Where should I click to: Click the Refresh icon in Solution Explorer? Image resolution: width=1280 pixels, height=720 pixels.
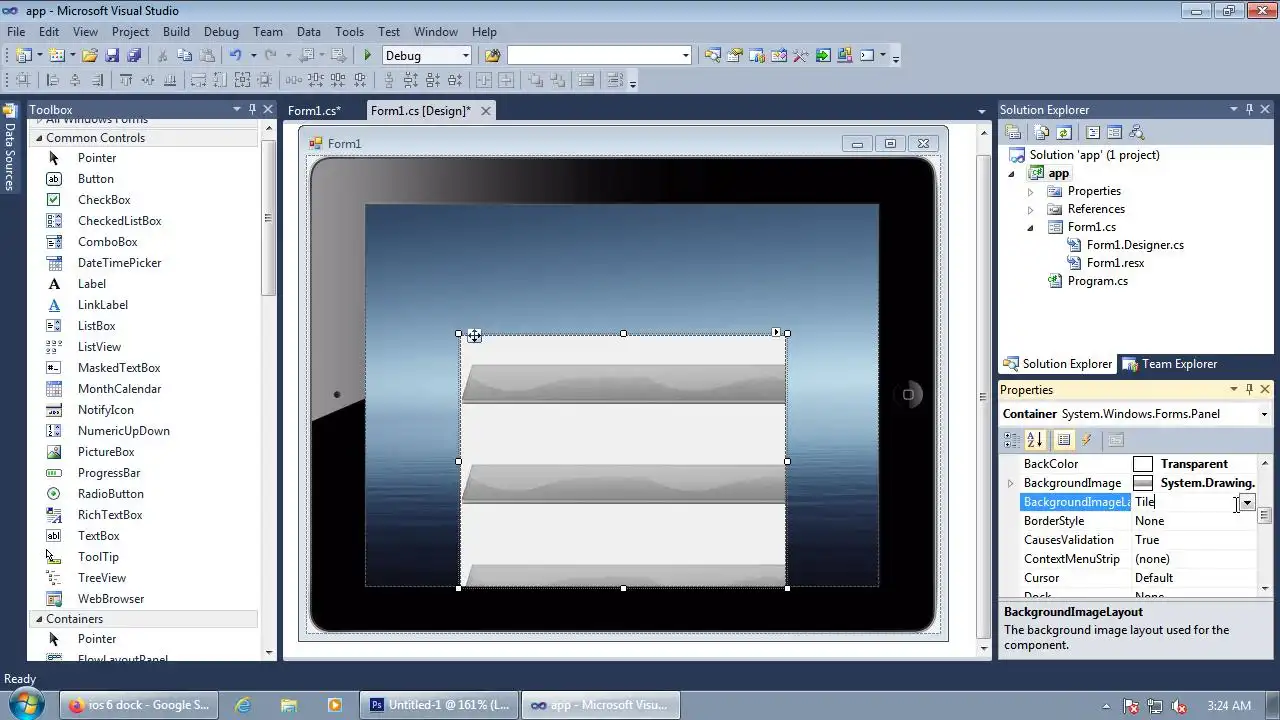1064,132
